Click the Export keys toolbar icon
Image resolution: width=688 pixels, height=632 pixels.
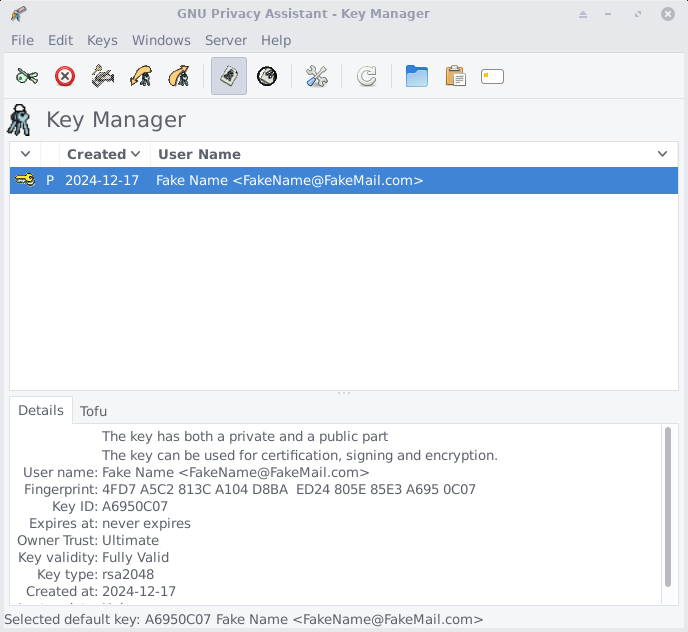tap(179, 76)
